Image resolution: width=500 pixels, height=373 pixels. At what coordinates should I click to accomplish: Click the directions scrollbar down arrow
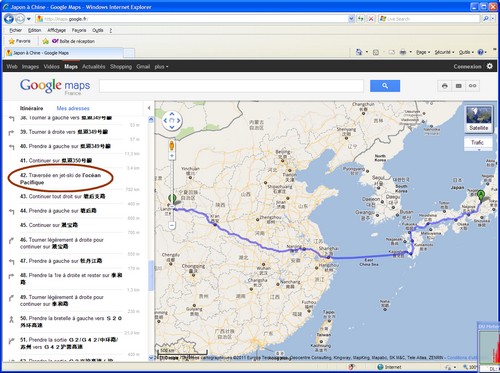click(x=151, y=358)
